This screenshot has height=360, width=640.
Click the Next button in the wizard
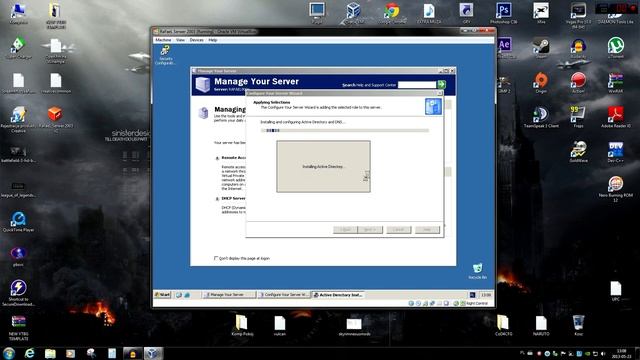(x=370, y=230)
